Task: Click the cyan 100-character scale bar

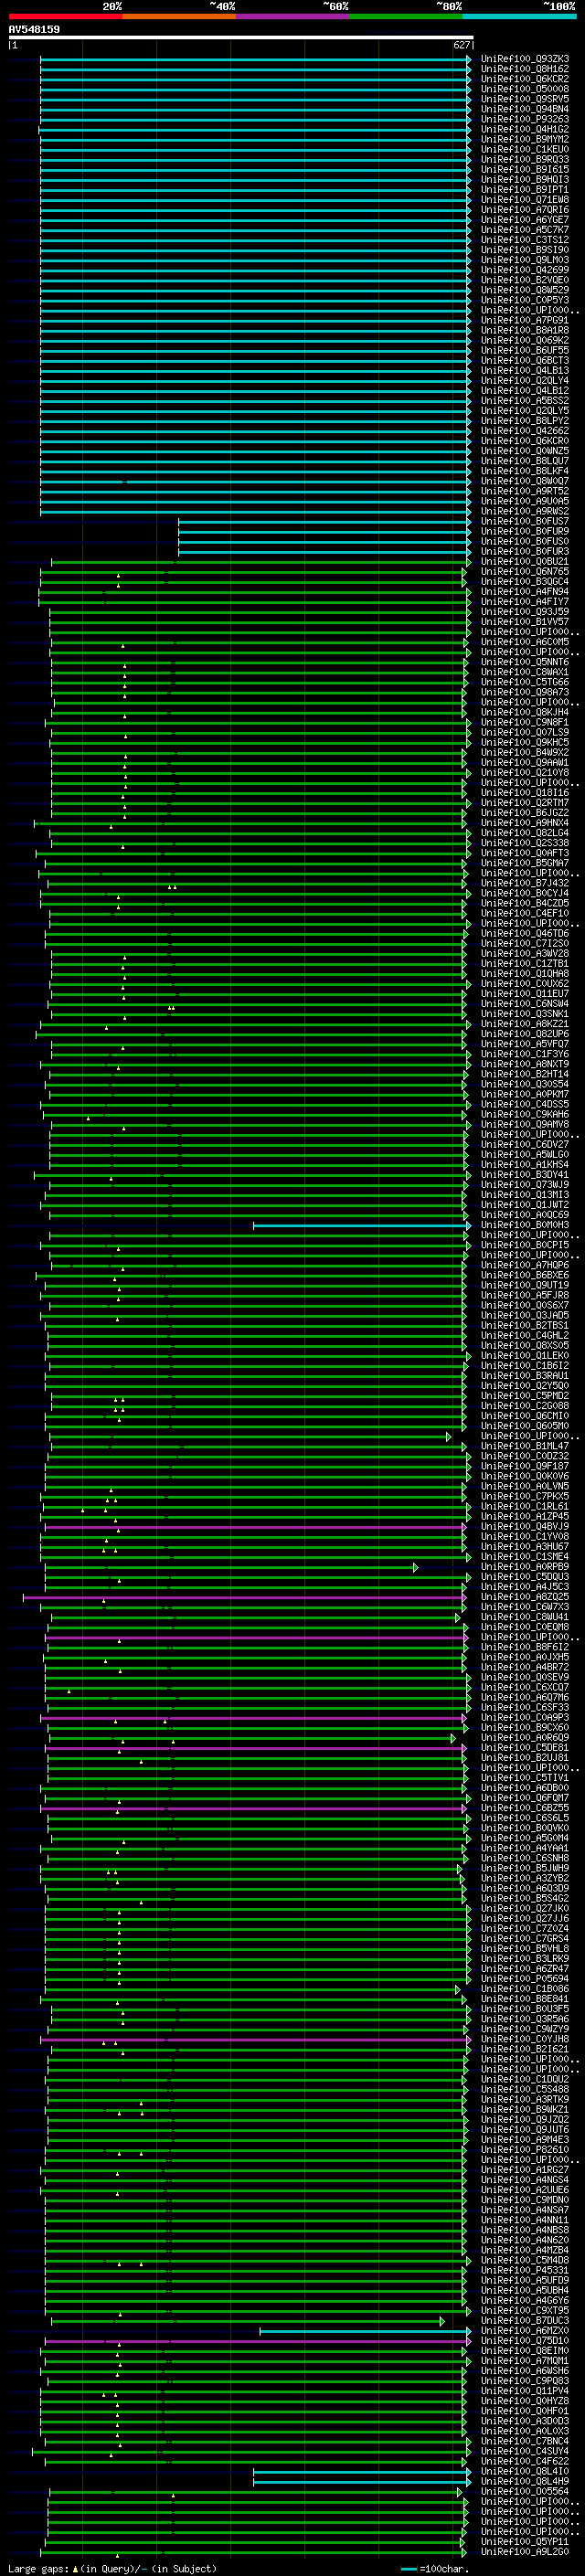Action: click(409, 2568)
